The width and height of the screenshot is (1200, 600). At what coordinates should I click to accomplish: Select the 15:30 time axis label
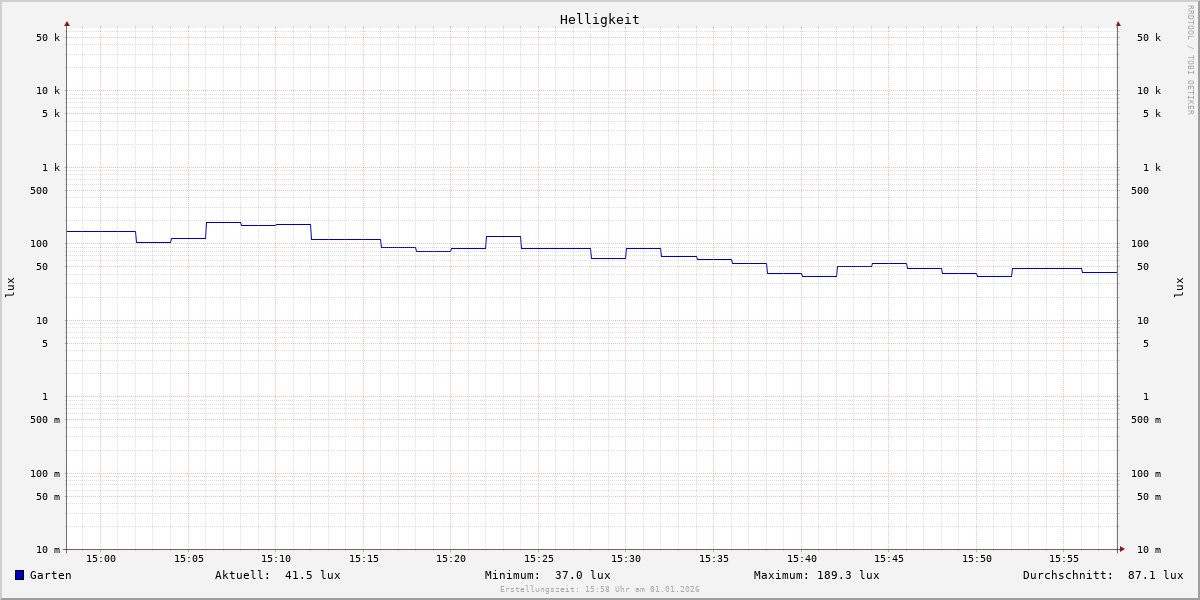pyautogui.click(x=626, y=559)
